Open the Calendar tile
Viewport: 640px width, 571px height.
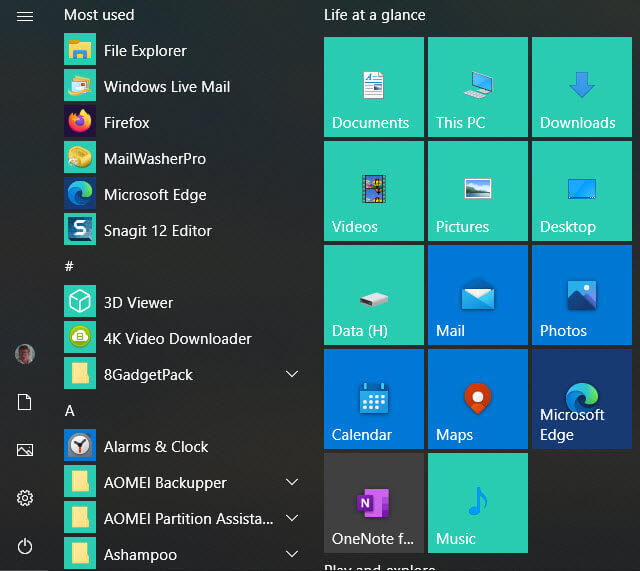tap(374, 399)
